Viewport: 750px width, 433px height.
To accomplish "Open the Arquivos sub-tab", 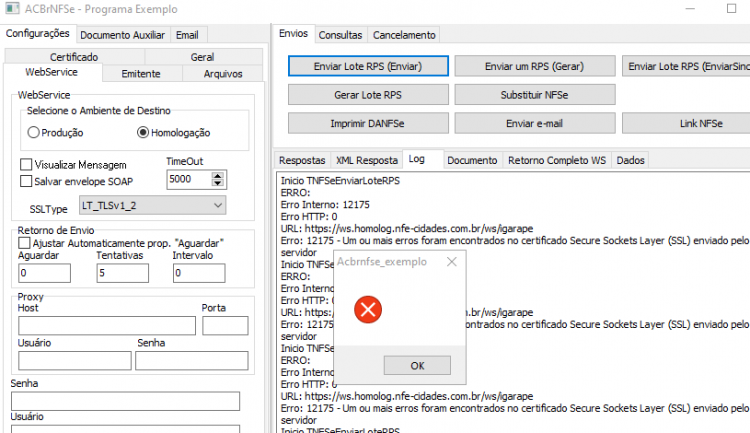I will (223, 74).
